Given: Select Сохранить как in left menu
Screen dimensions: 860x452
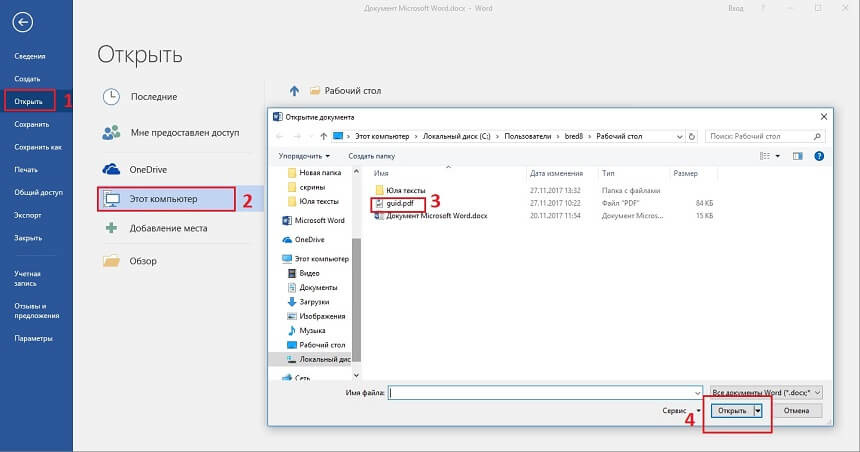Looking at the screenshot, I should 38,147.
